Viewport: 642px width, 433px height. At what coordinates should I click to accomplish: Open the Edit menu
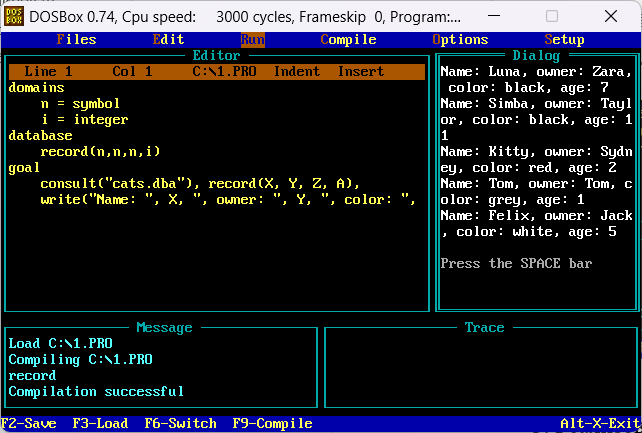pos(168,40)
